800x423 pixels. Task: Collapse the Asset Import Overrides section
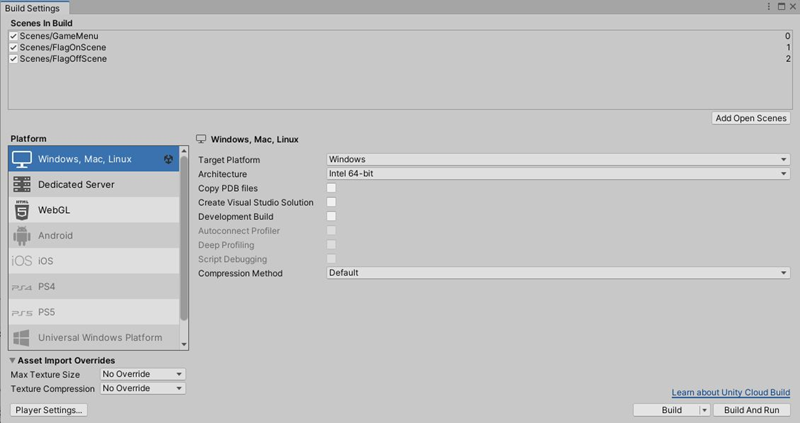point(12,360)
